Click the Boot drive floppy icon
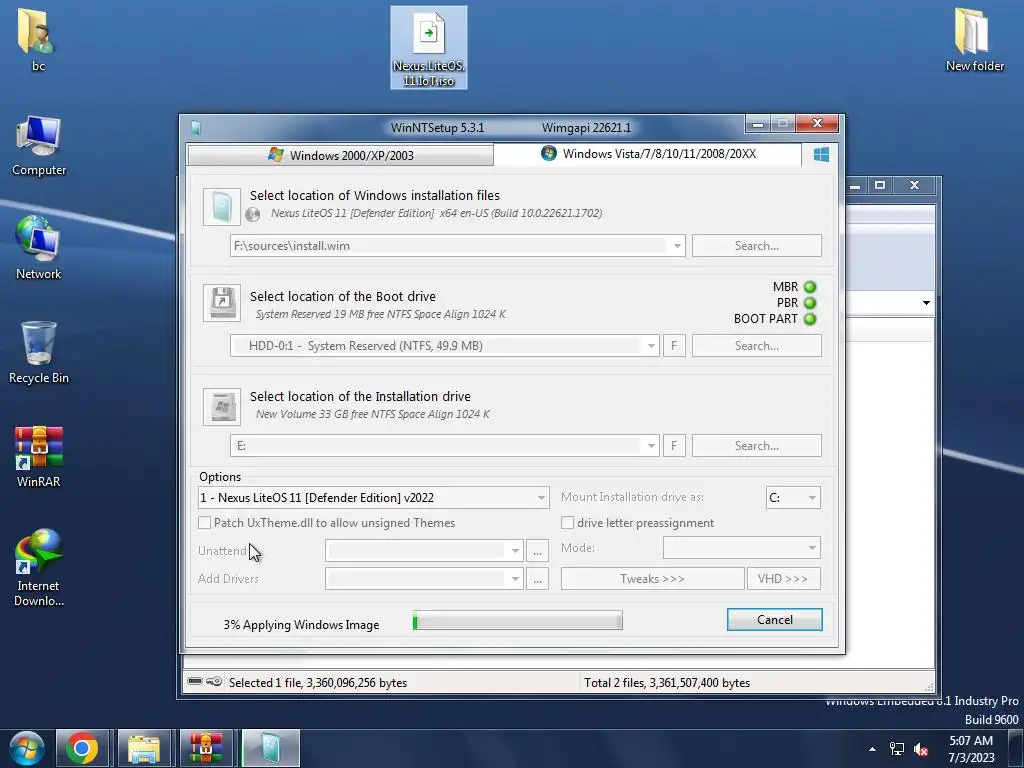 (221, 302)
